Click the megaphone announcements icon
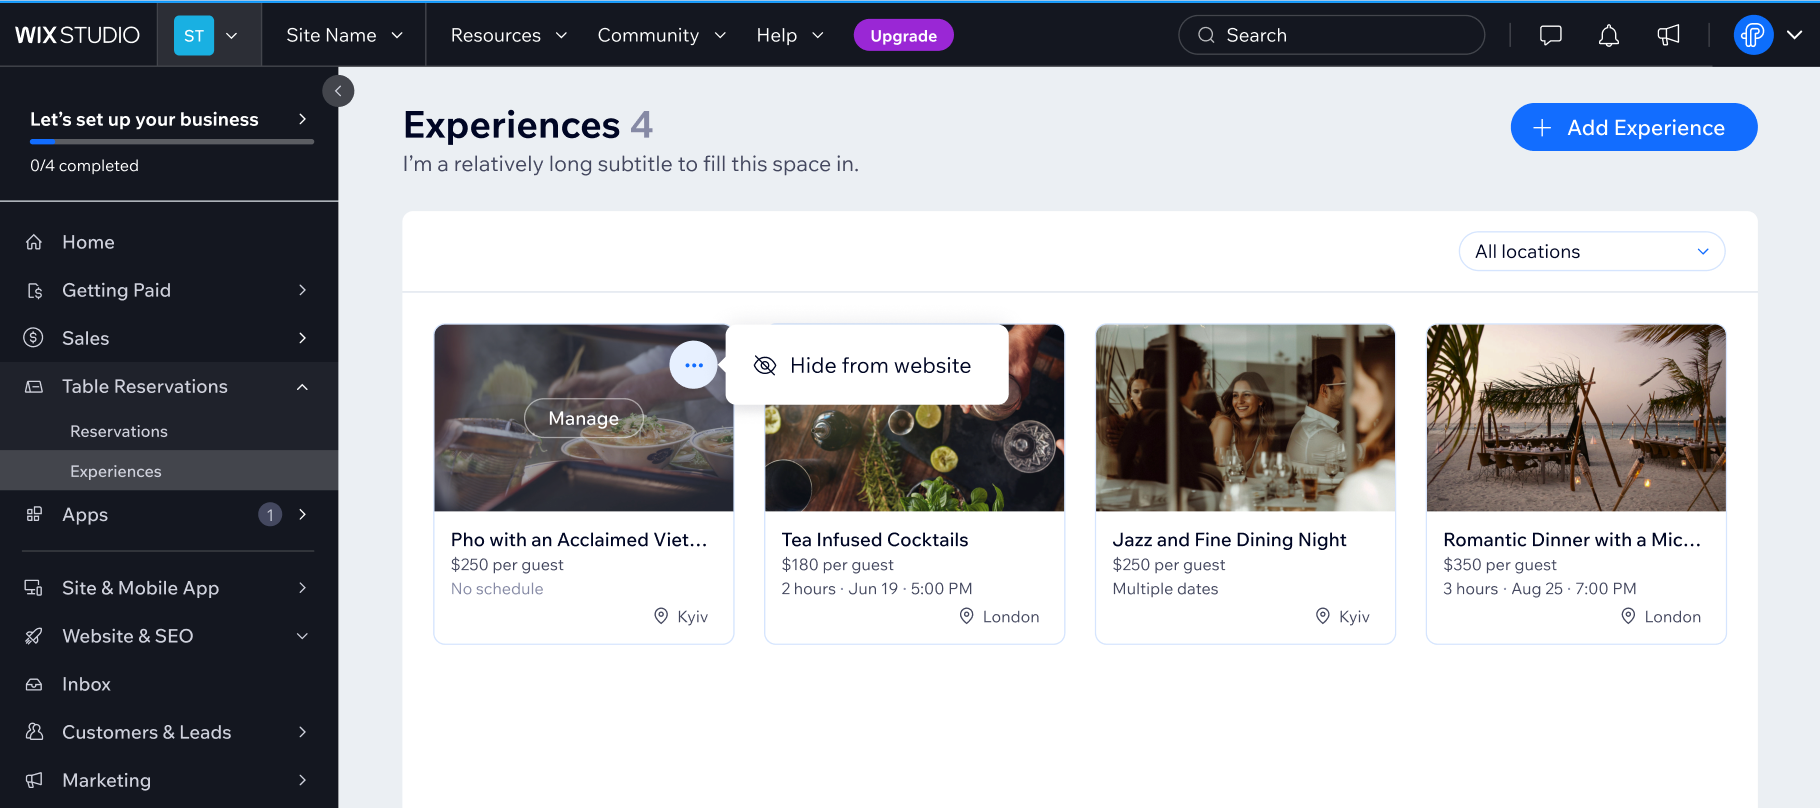The height and width of the screenshot is (808, 1820). [x=1668, y=36]
